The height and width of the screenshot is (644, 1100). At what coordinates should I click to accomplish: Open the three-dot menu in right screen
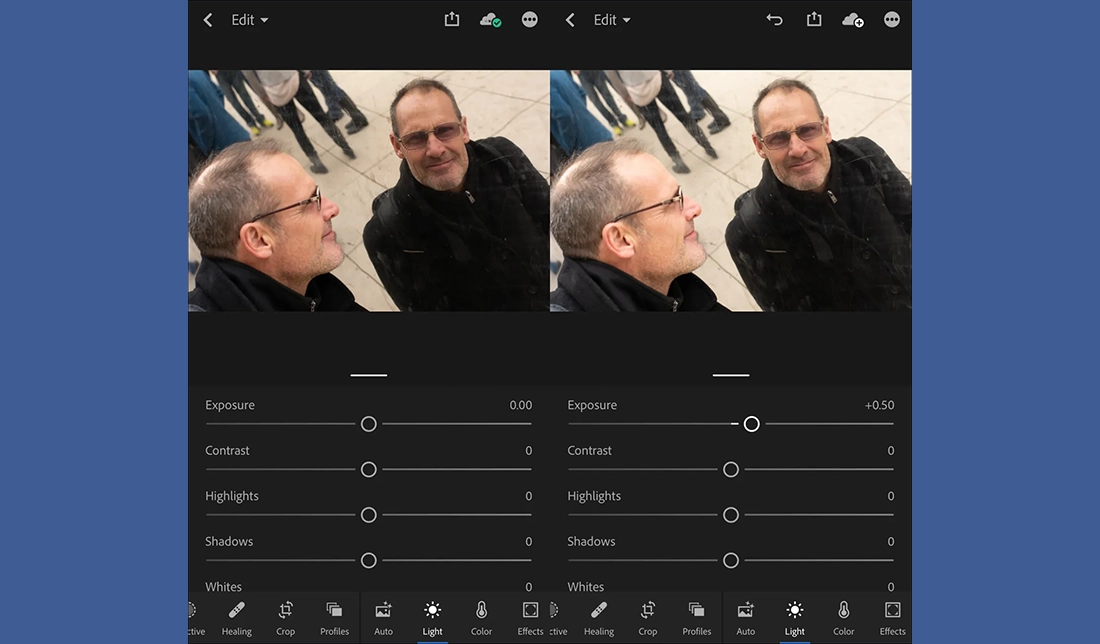coord(892,20)
